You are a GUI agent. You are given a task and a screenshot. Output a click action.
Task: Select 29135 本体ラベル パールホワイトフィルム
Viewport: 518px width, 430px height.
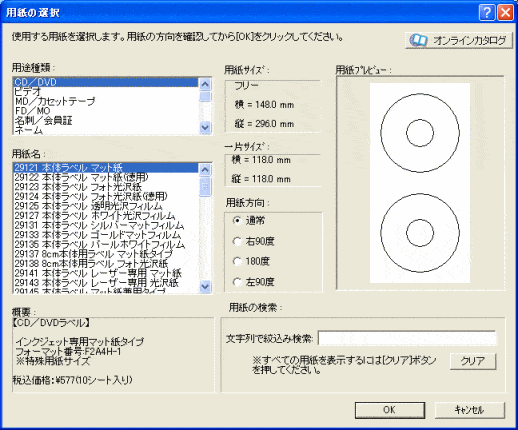pos(106,245)
